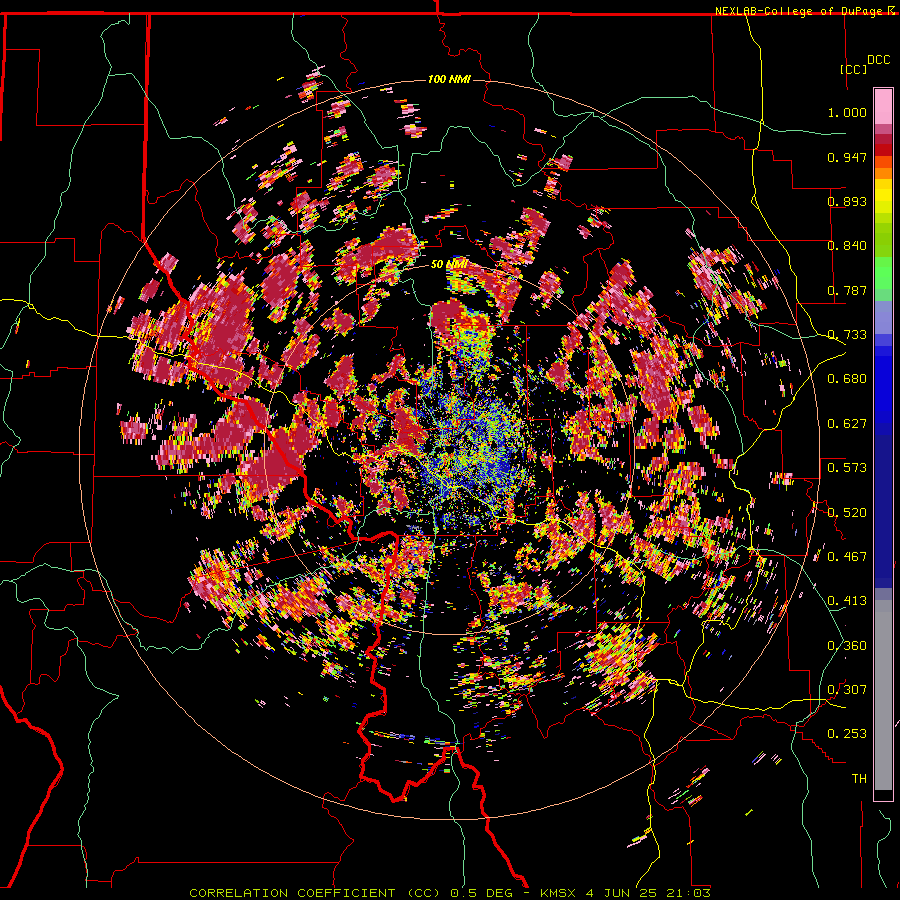Click the 0.413 legend value
Viewport: 900px width, 900px height.
(x=847, y=601)
